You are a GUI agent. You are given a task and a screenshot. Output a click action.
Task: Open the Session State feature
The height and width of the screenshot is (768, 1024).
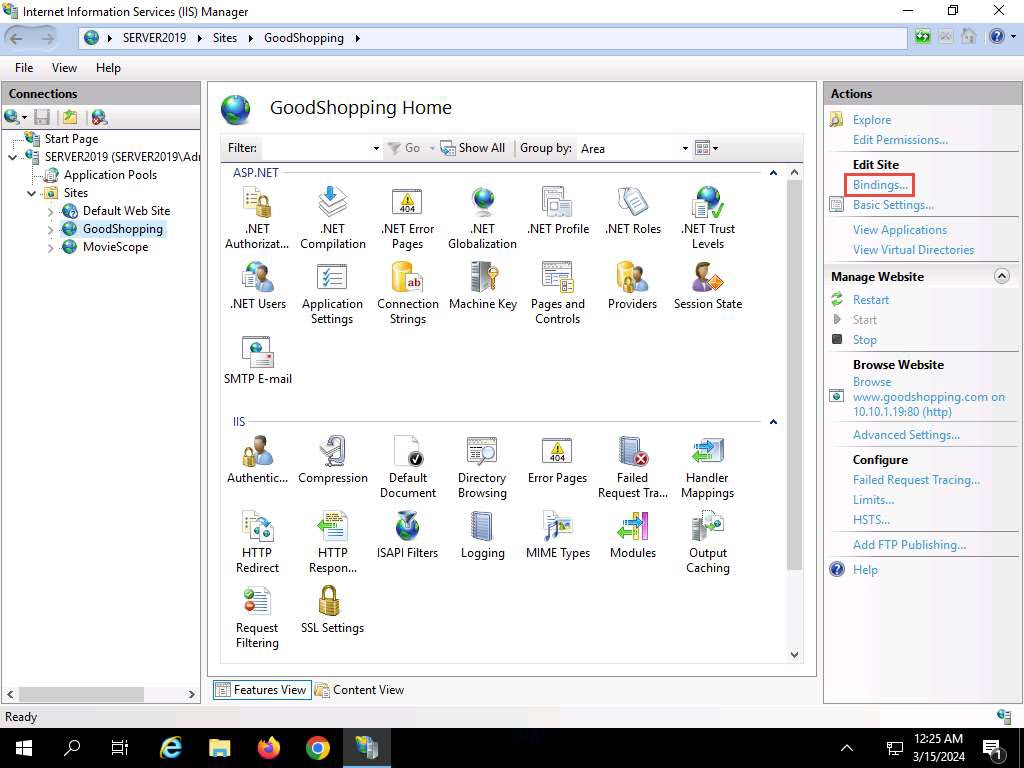707,285
